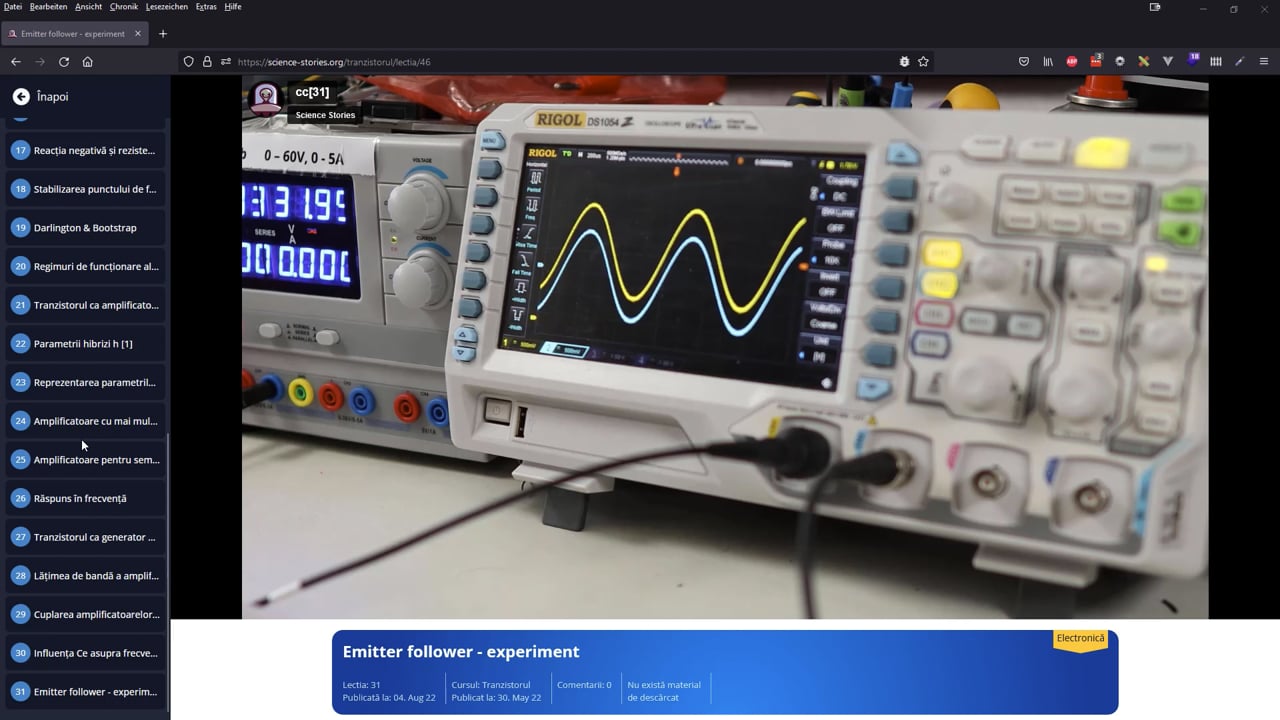Open the red extension with badge 3
This screenshot has height=720, width=1280.
1096,61
